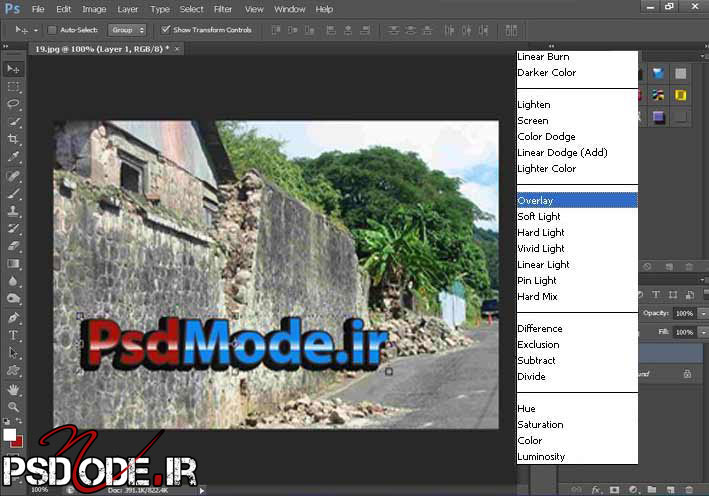Select the Move tool in the toolbox

tap(13, 69)
